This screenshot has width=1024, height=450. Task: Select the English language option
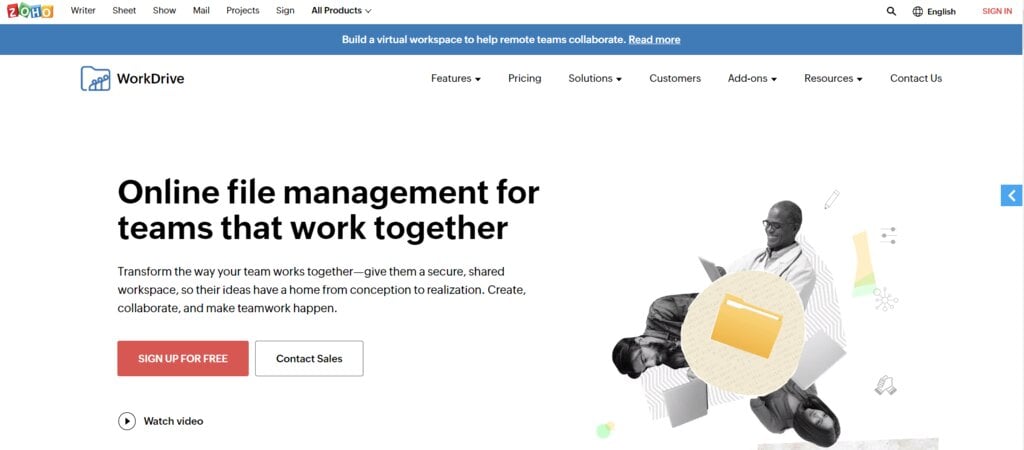[941, 12]
